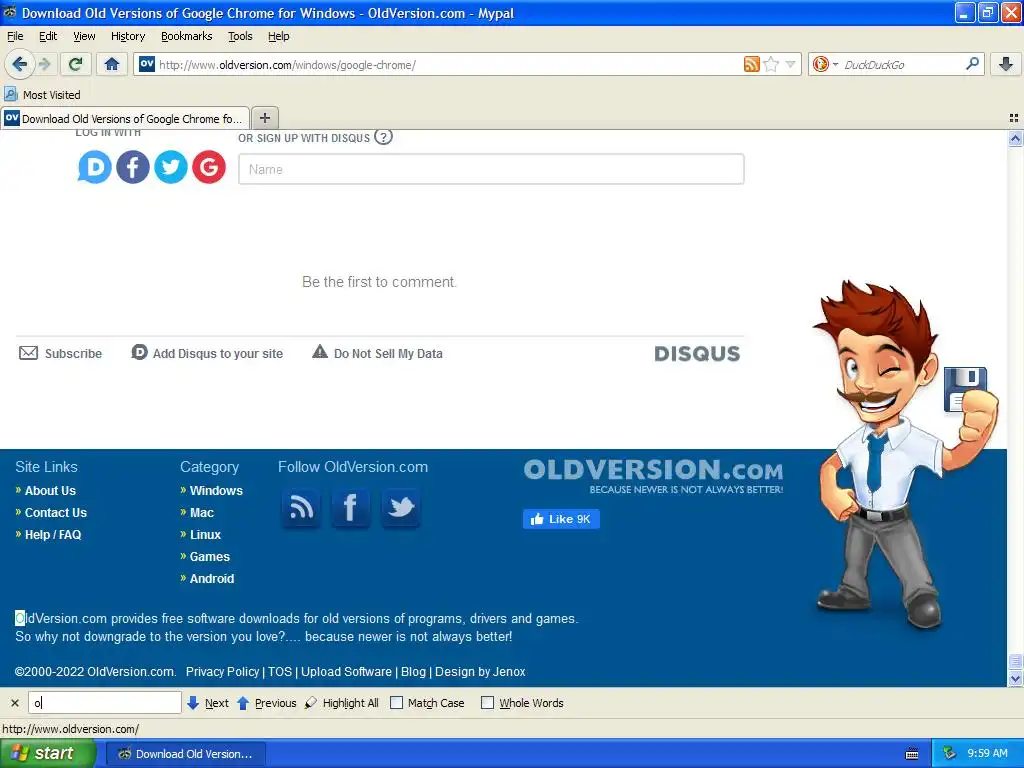Open the Help menu
Image resolution: width=1024 pixels, height=768 pixels.
[x=279, y=36]
